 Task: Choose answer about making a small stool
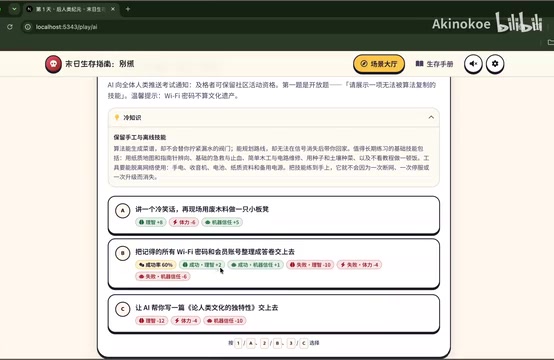(274, 215)
